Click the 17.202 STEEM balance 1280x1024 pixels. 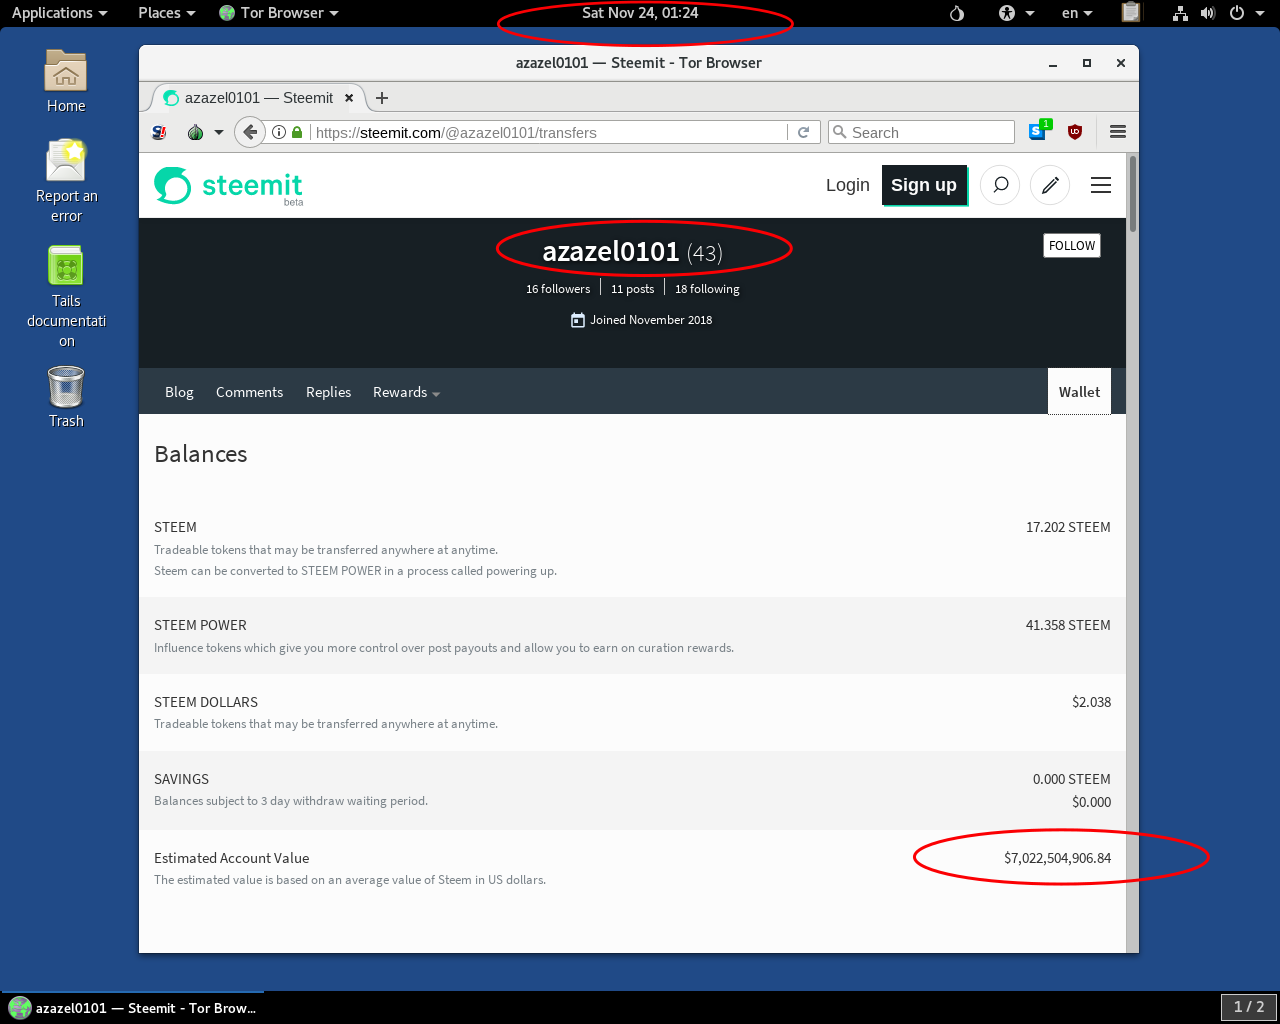[x=1068, y=527]
